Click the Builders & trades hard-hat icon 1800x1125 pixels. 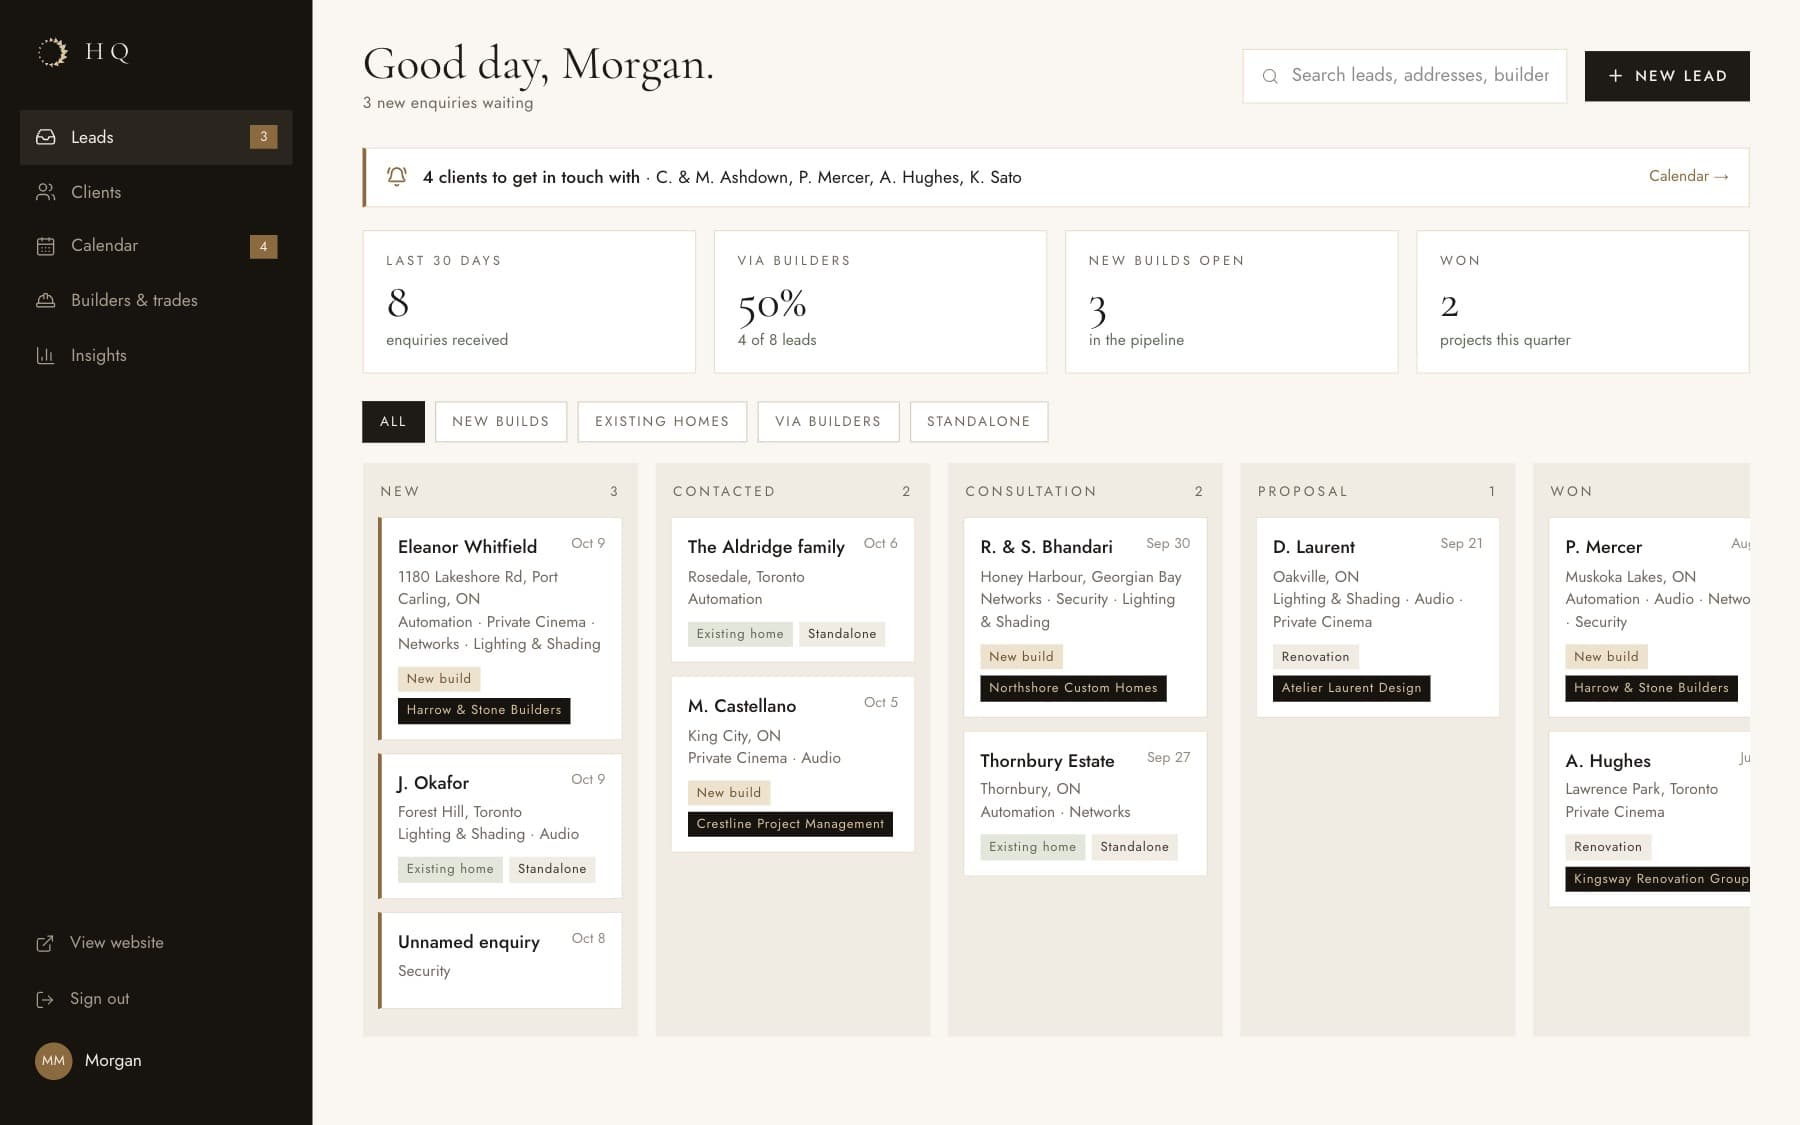(x=46, y=300)
